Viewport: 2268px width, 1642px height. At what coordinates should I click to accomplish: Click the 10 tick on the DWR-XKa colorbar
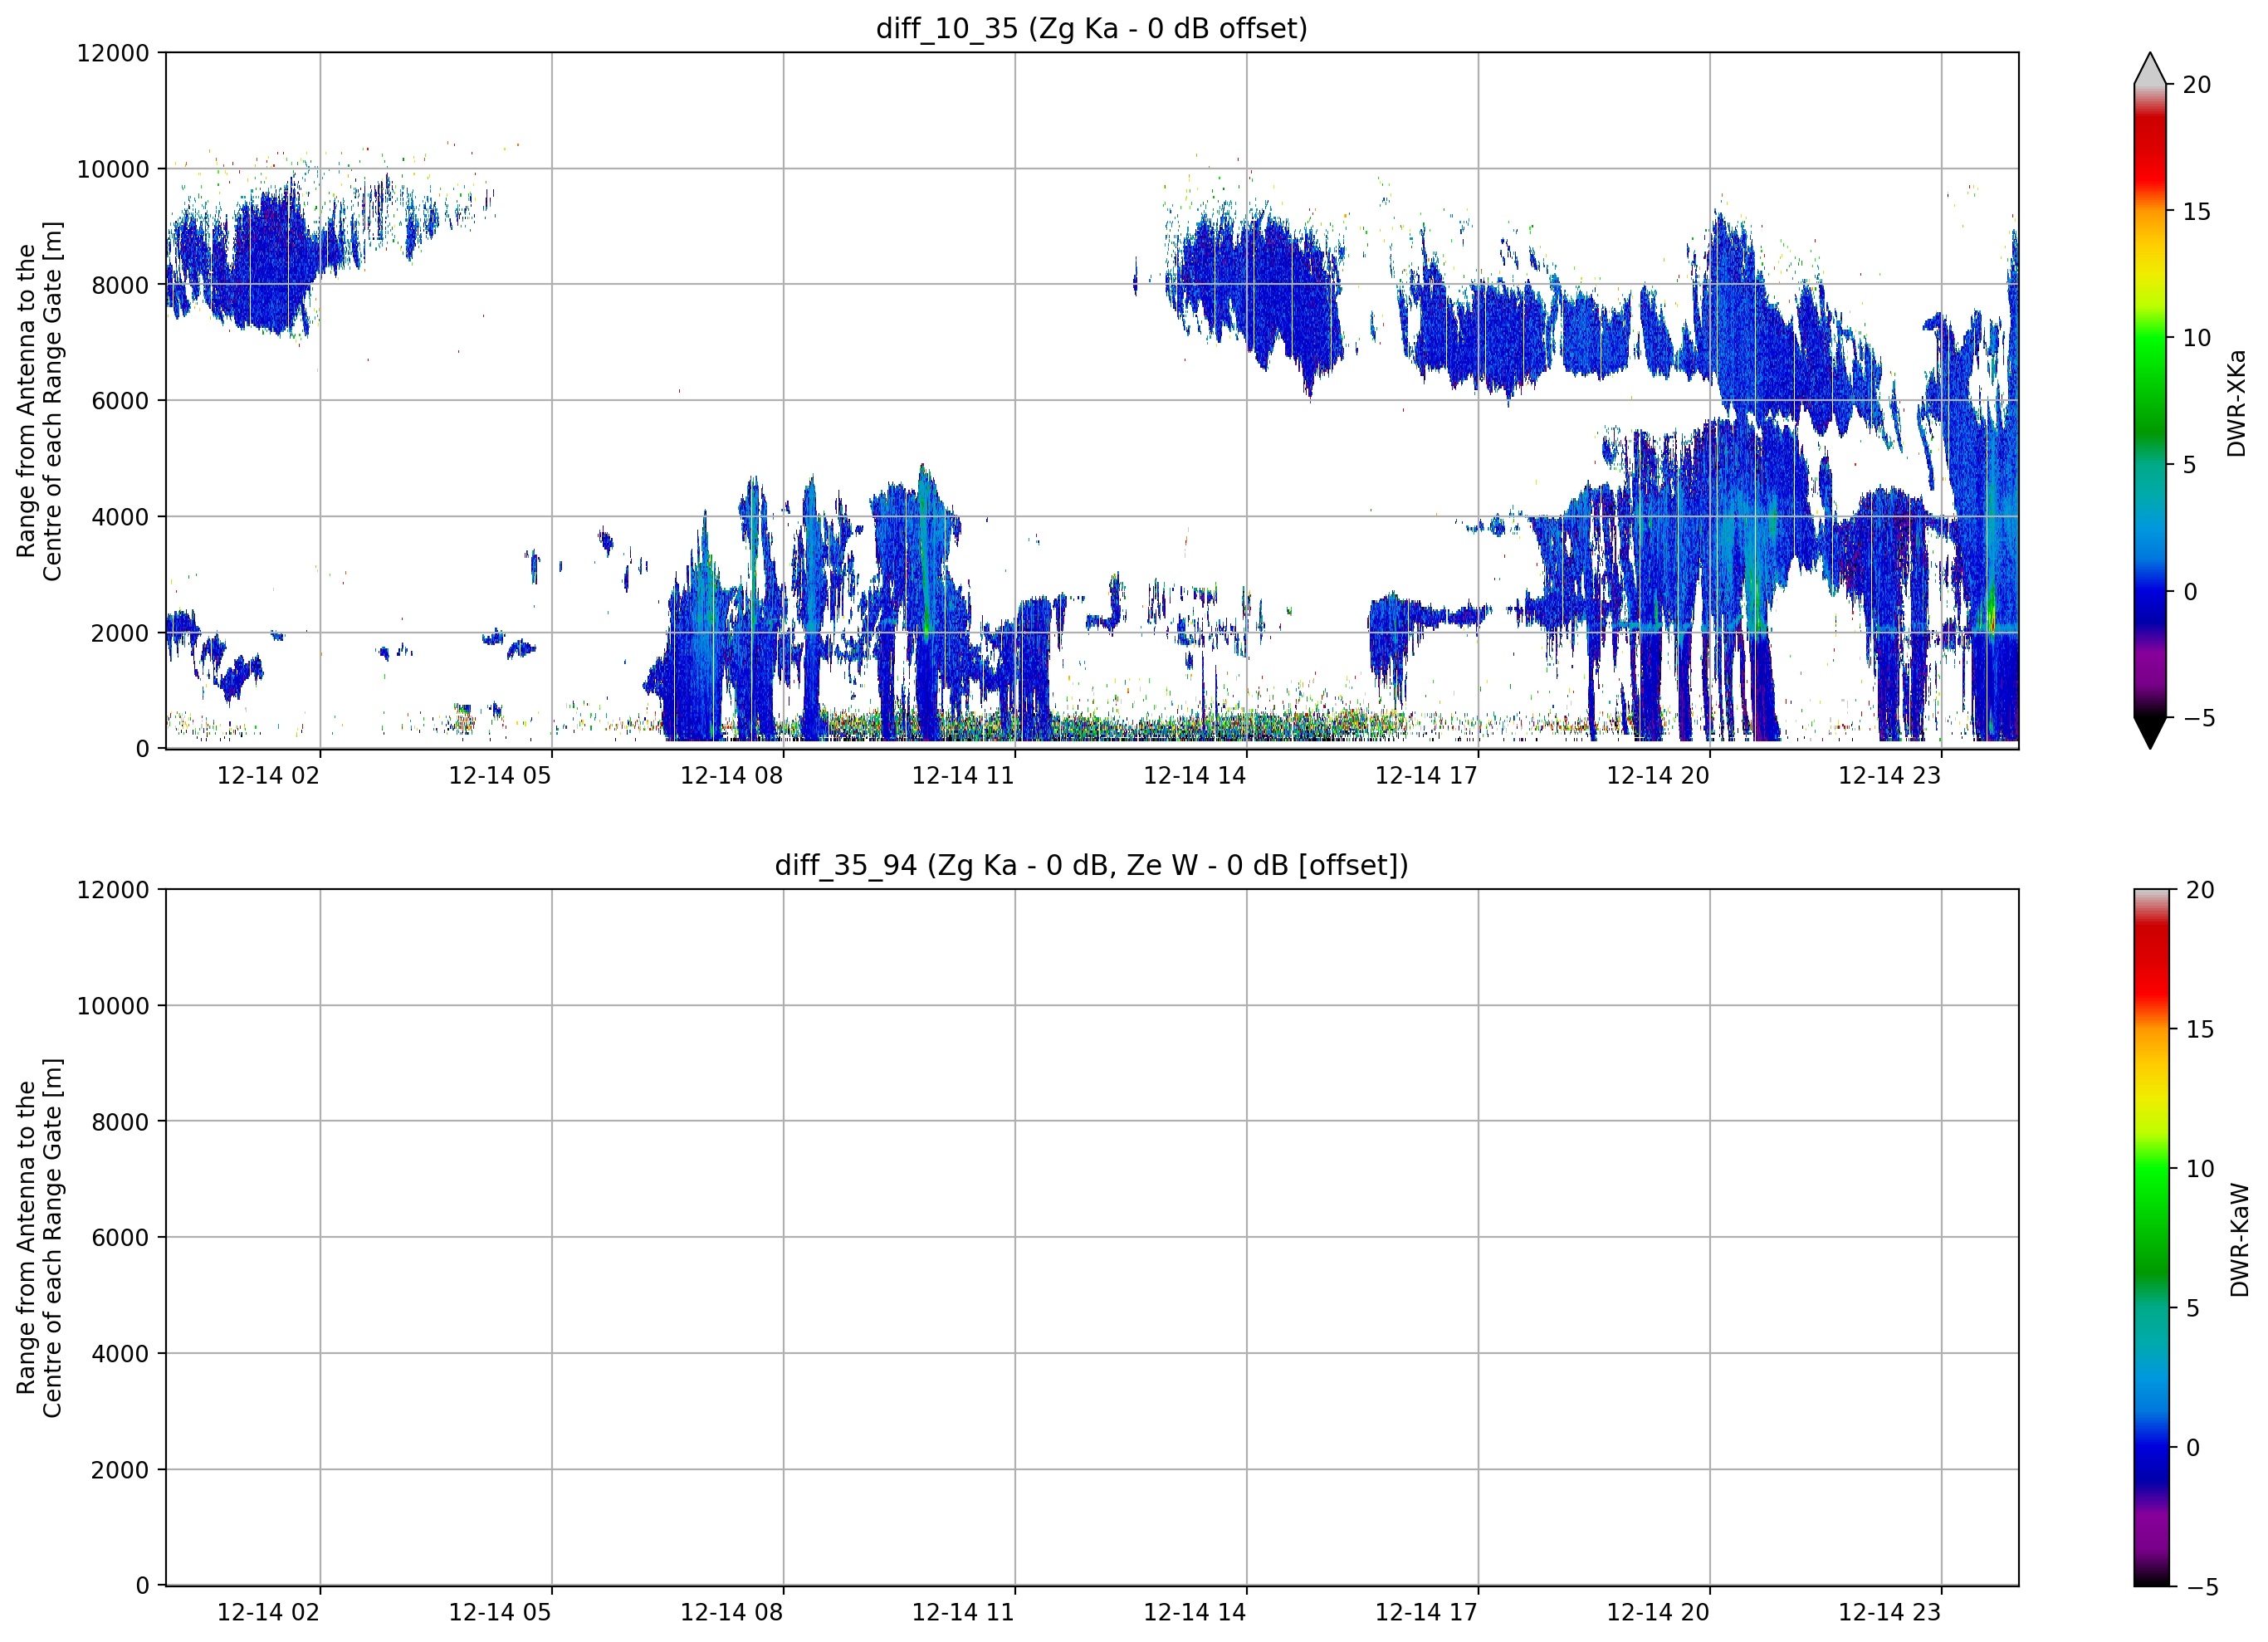tap(2196, 338)
